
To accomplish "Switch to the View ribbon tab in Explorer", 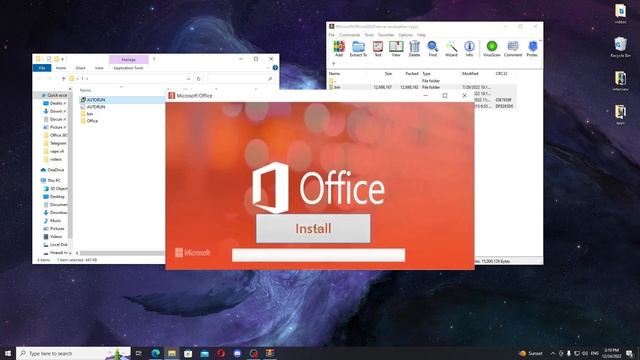I will click(99, 68).
